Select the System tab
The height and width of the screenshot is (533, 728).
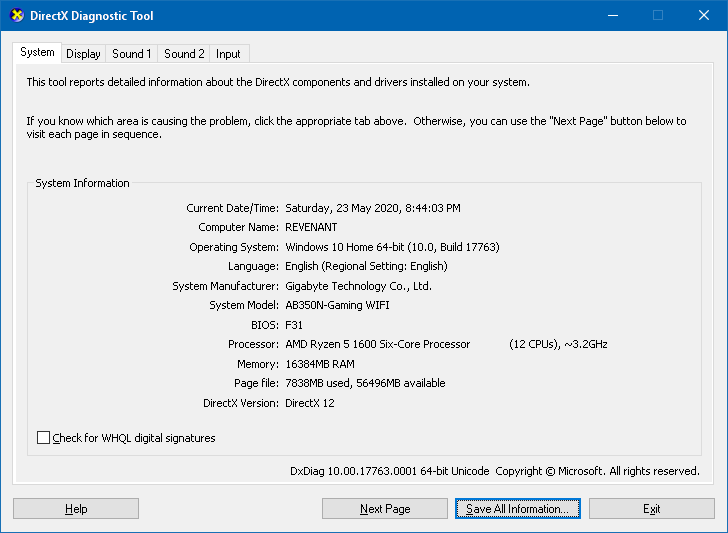point(37,52)
